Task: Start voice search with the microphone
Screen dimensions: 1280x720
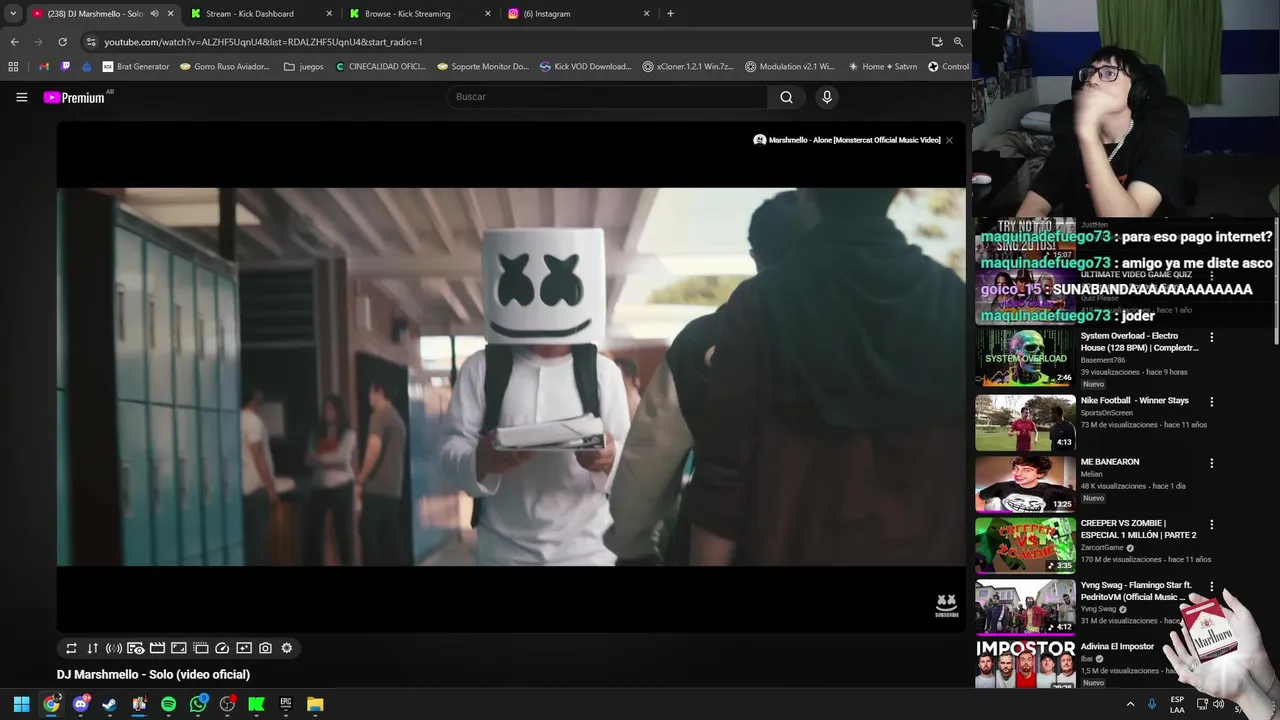Action: point(827,97)
